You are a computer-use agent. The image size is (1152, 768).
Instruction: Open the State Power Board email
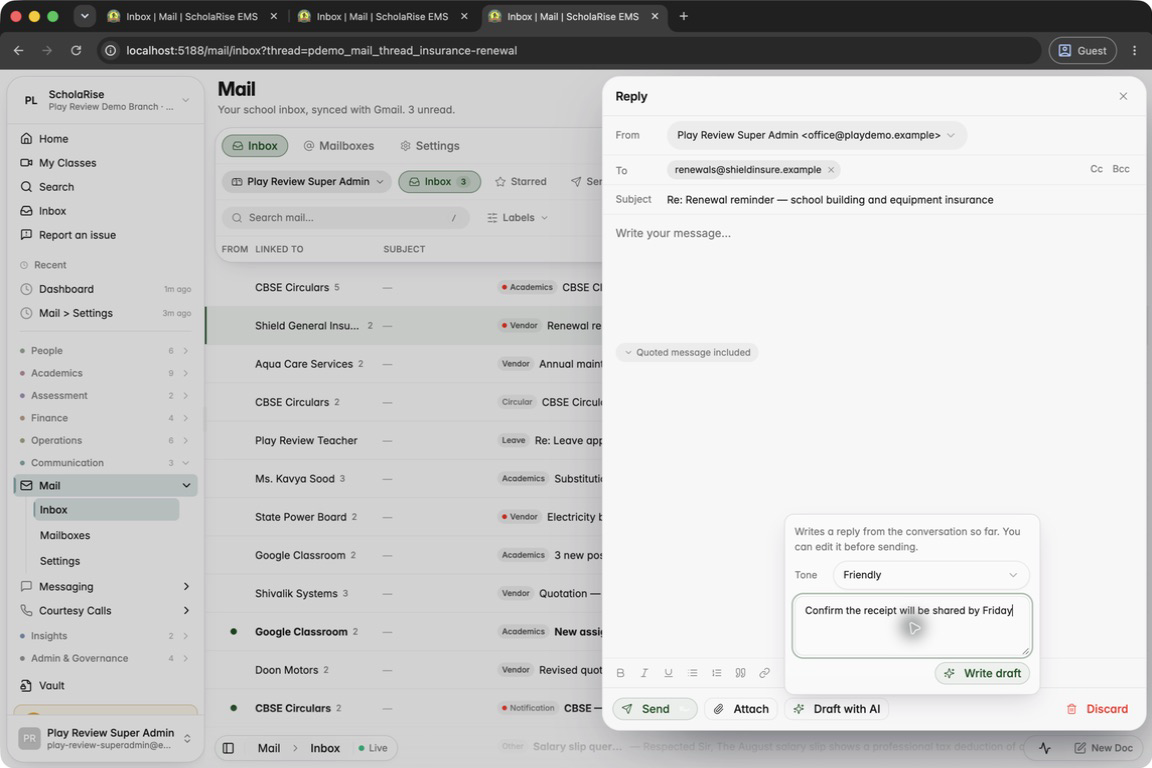pos(404,517)
